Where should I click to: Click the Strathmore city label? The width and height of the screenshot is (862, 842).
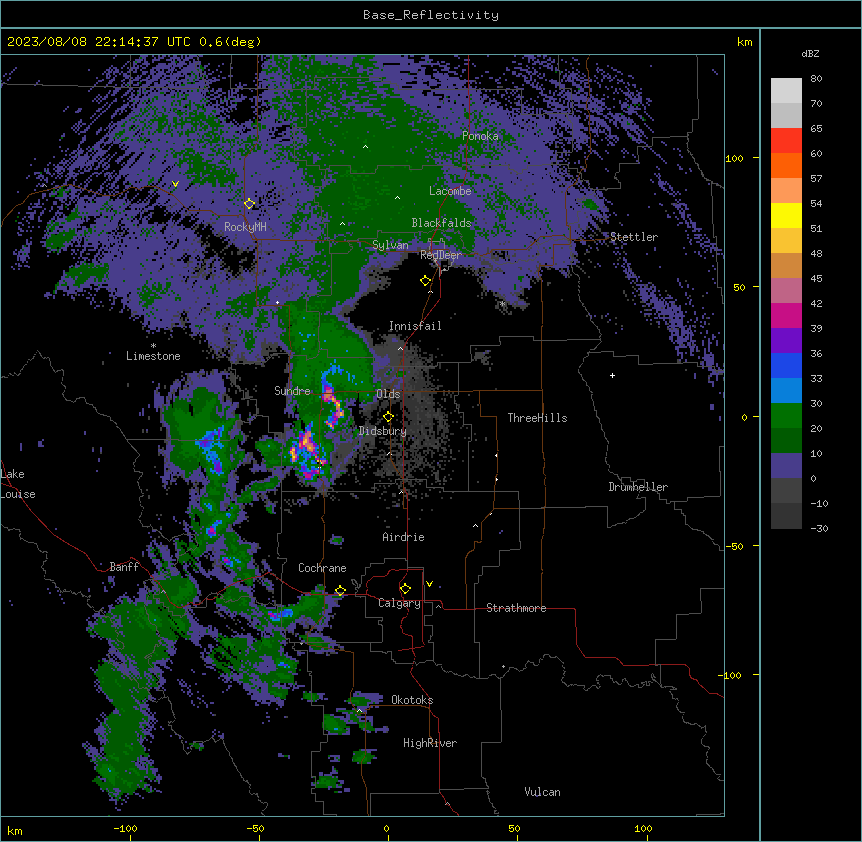(x=516, y=608)
